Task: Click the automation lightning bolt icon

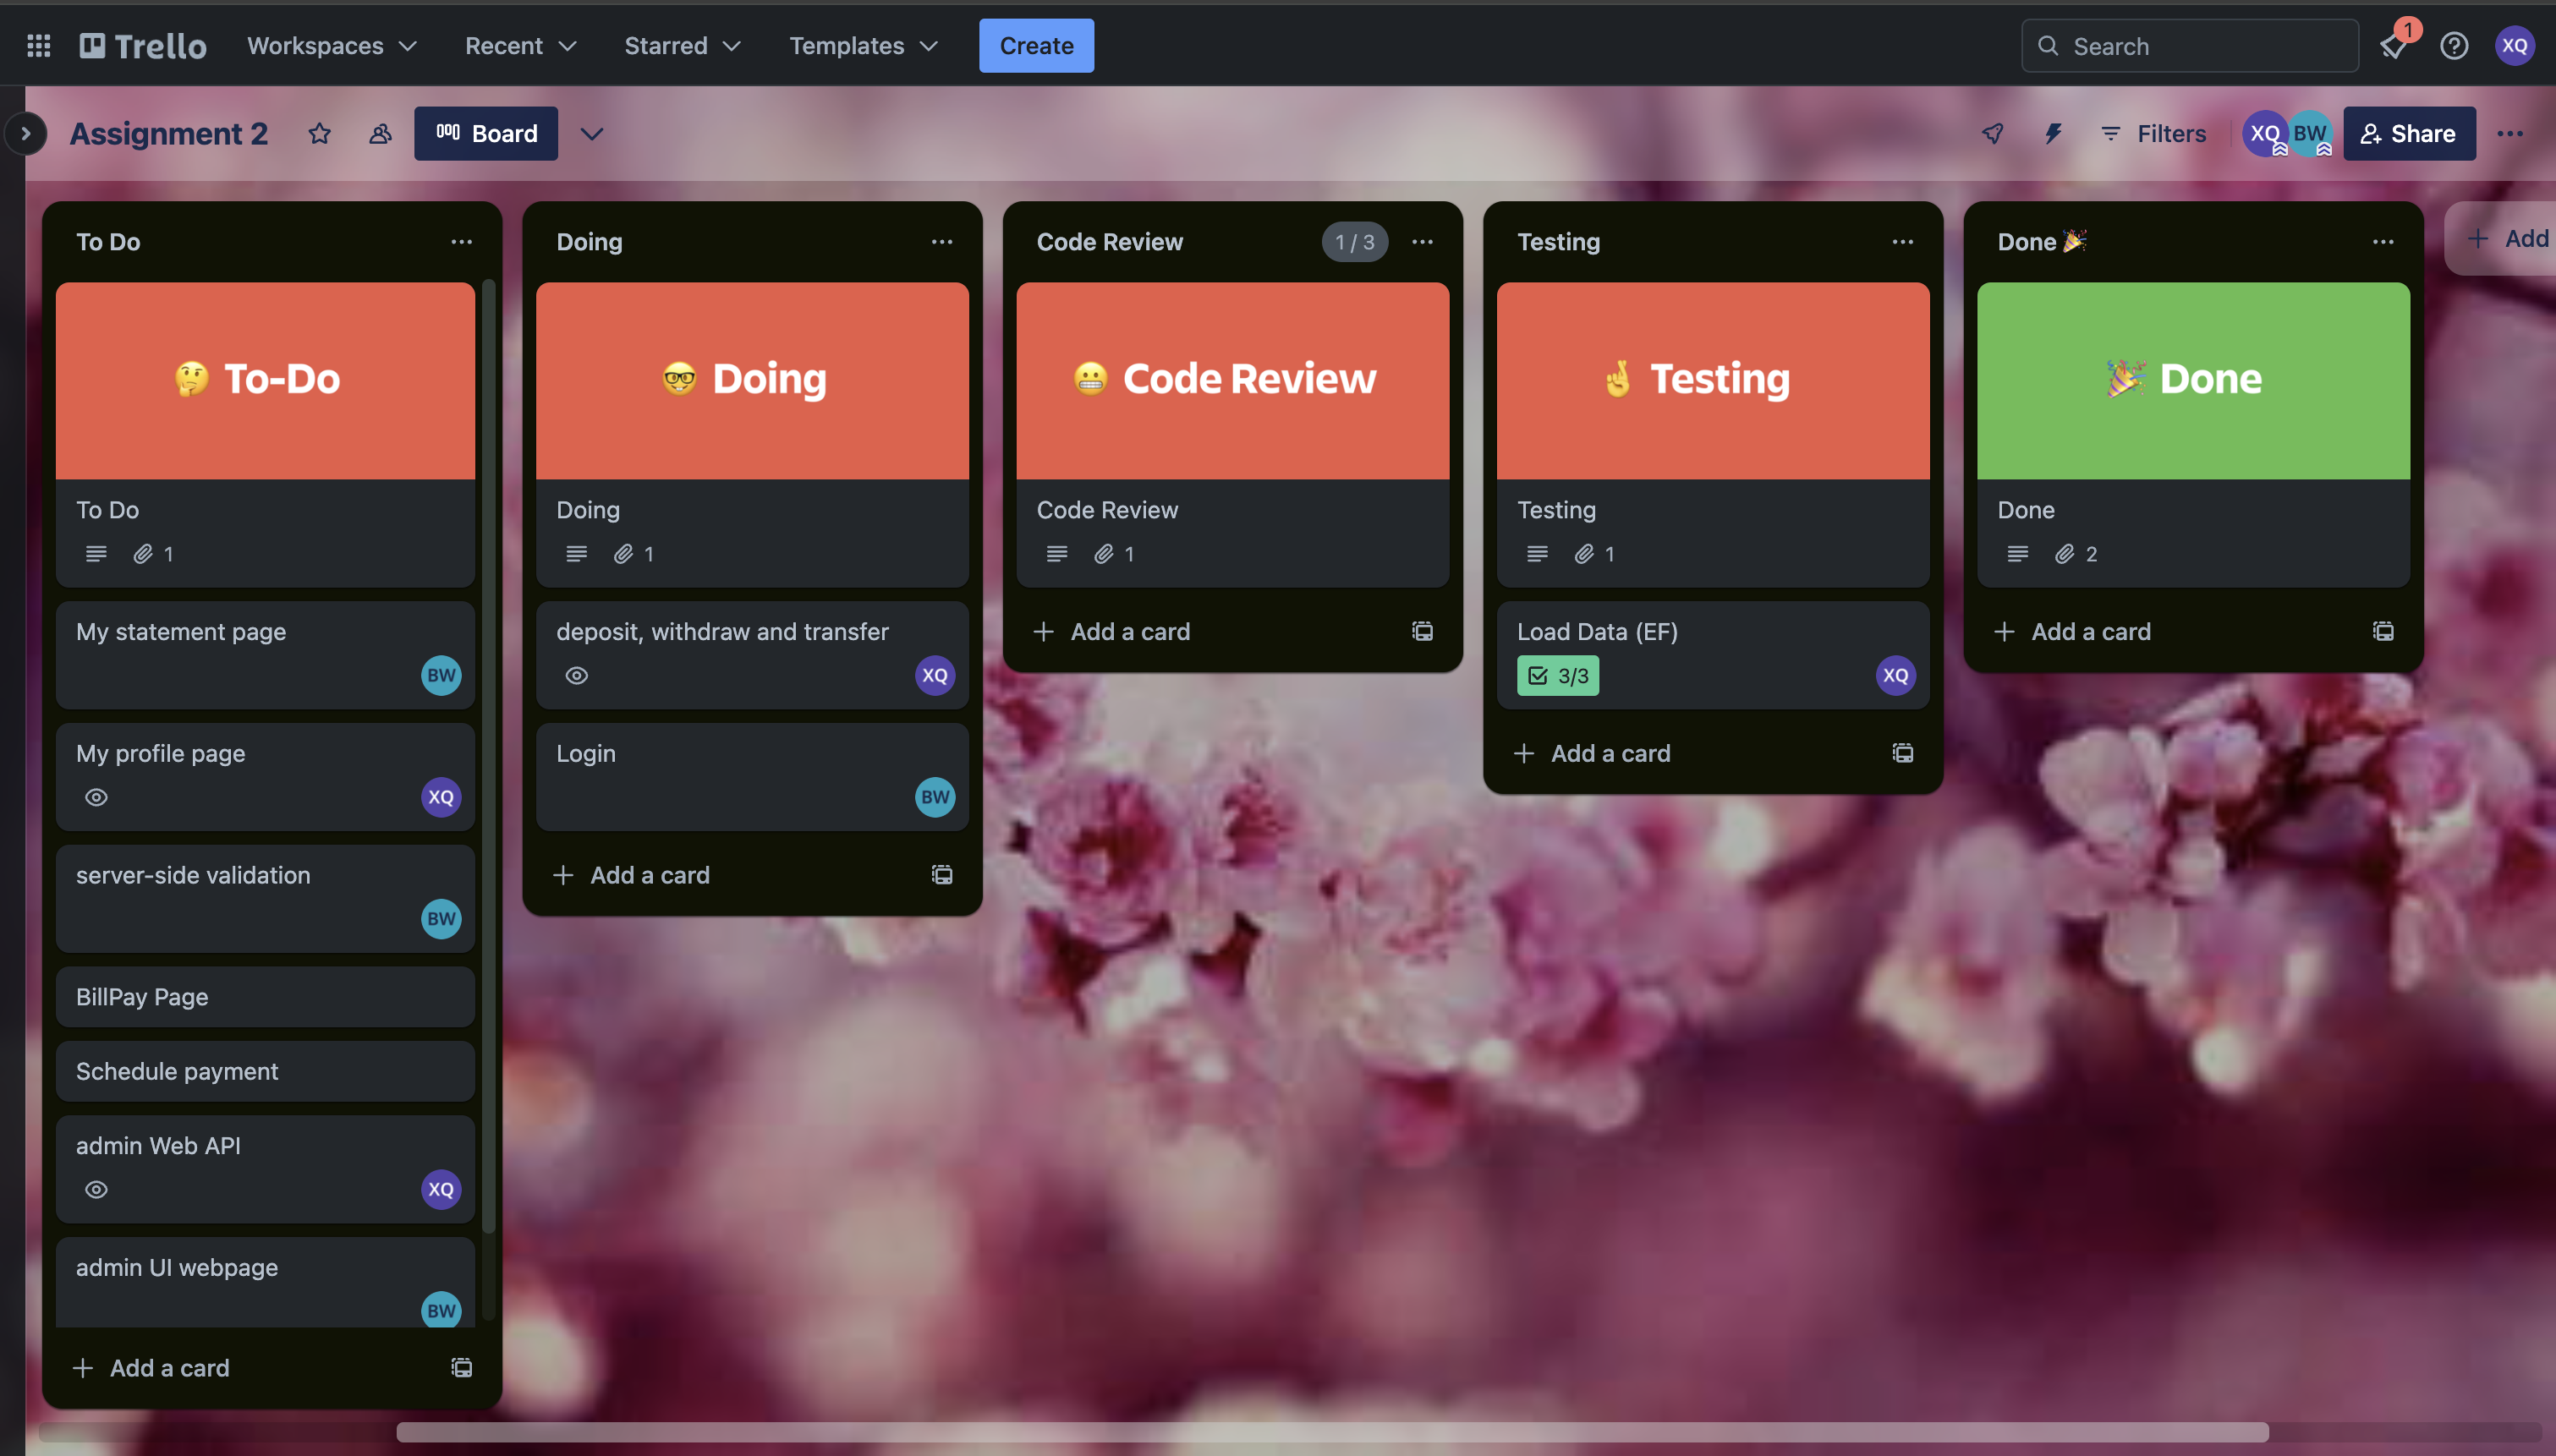Action: coord(2053,133)
